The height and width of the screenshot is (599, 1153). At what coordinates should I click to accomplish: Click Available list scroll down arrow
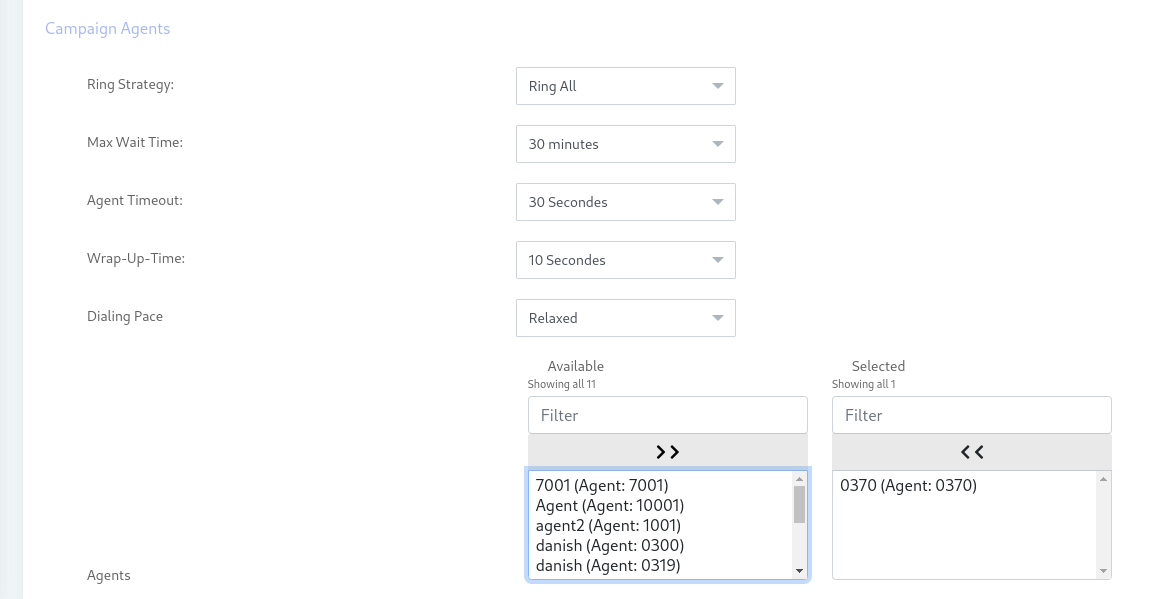coord(799,571)
